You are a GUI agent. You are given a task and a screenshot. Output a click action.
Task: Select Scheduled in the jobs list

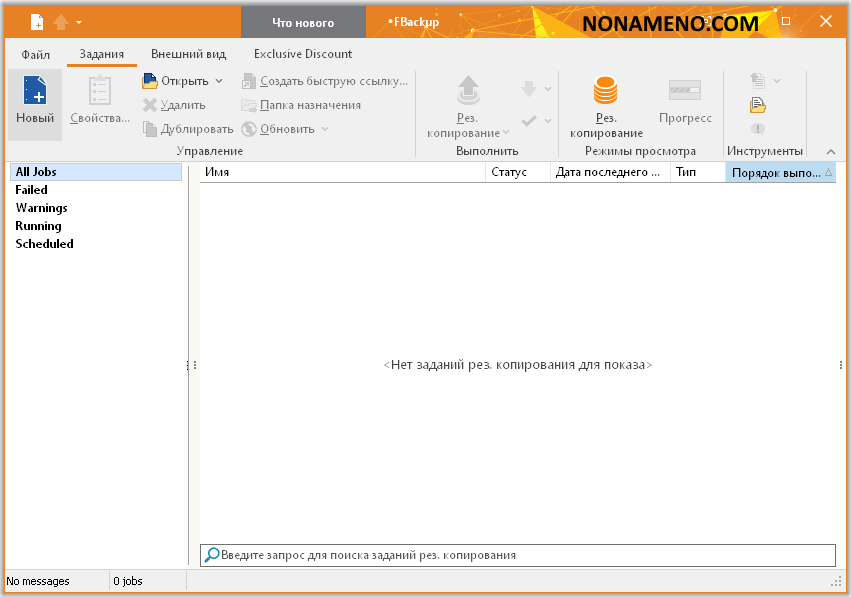point(44,244)
